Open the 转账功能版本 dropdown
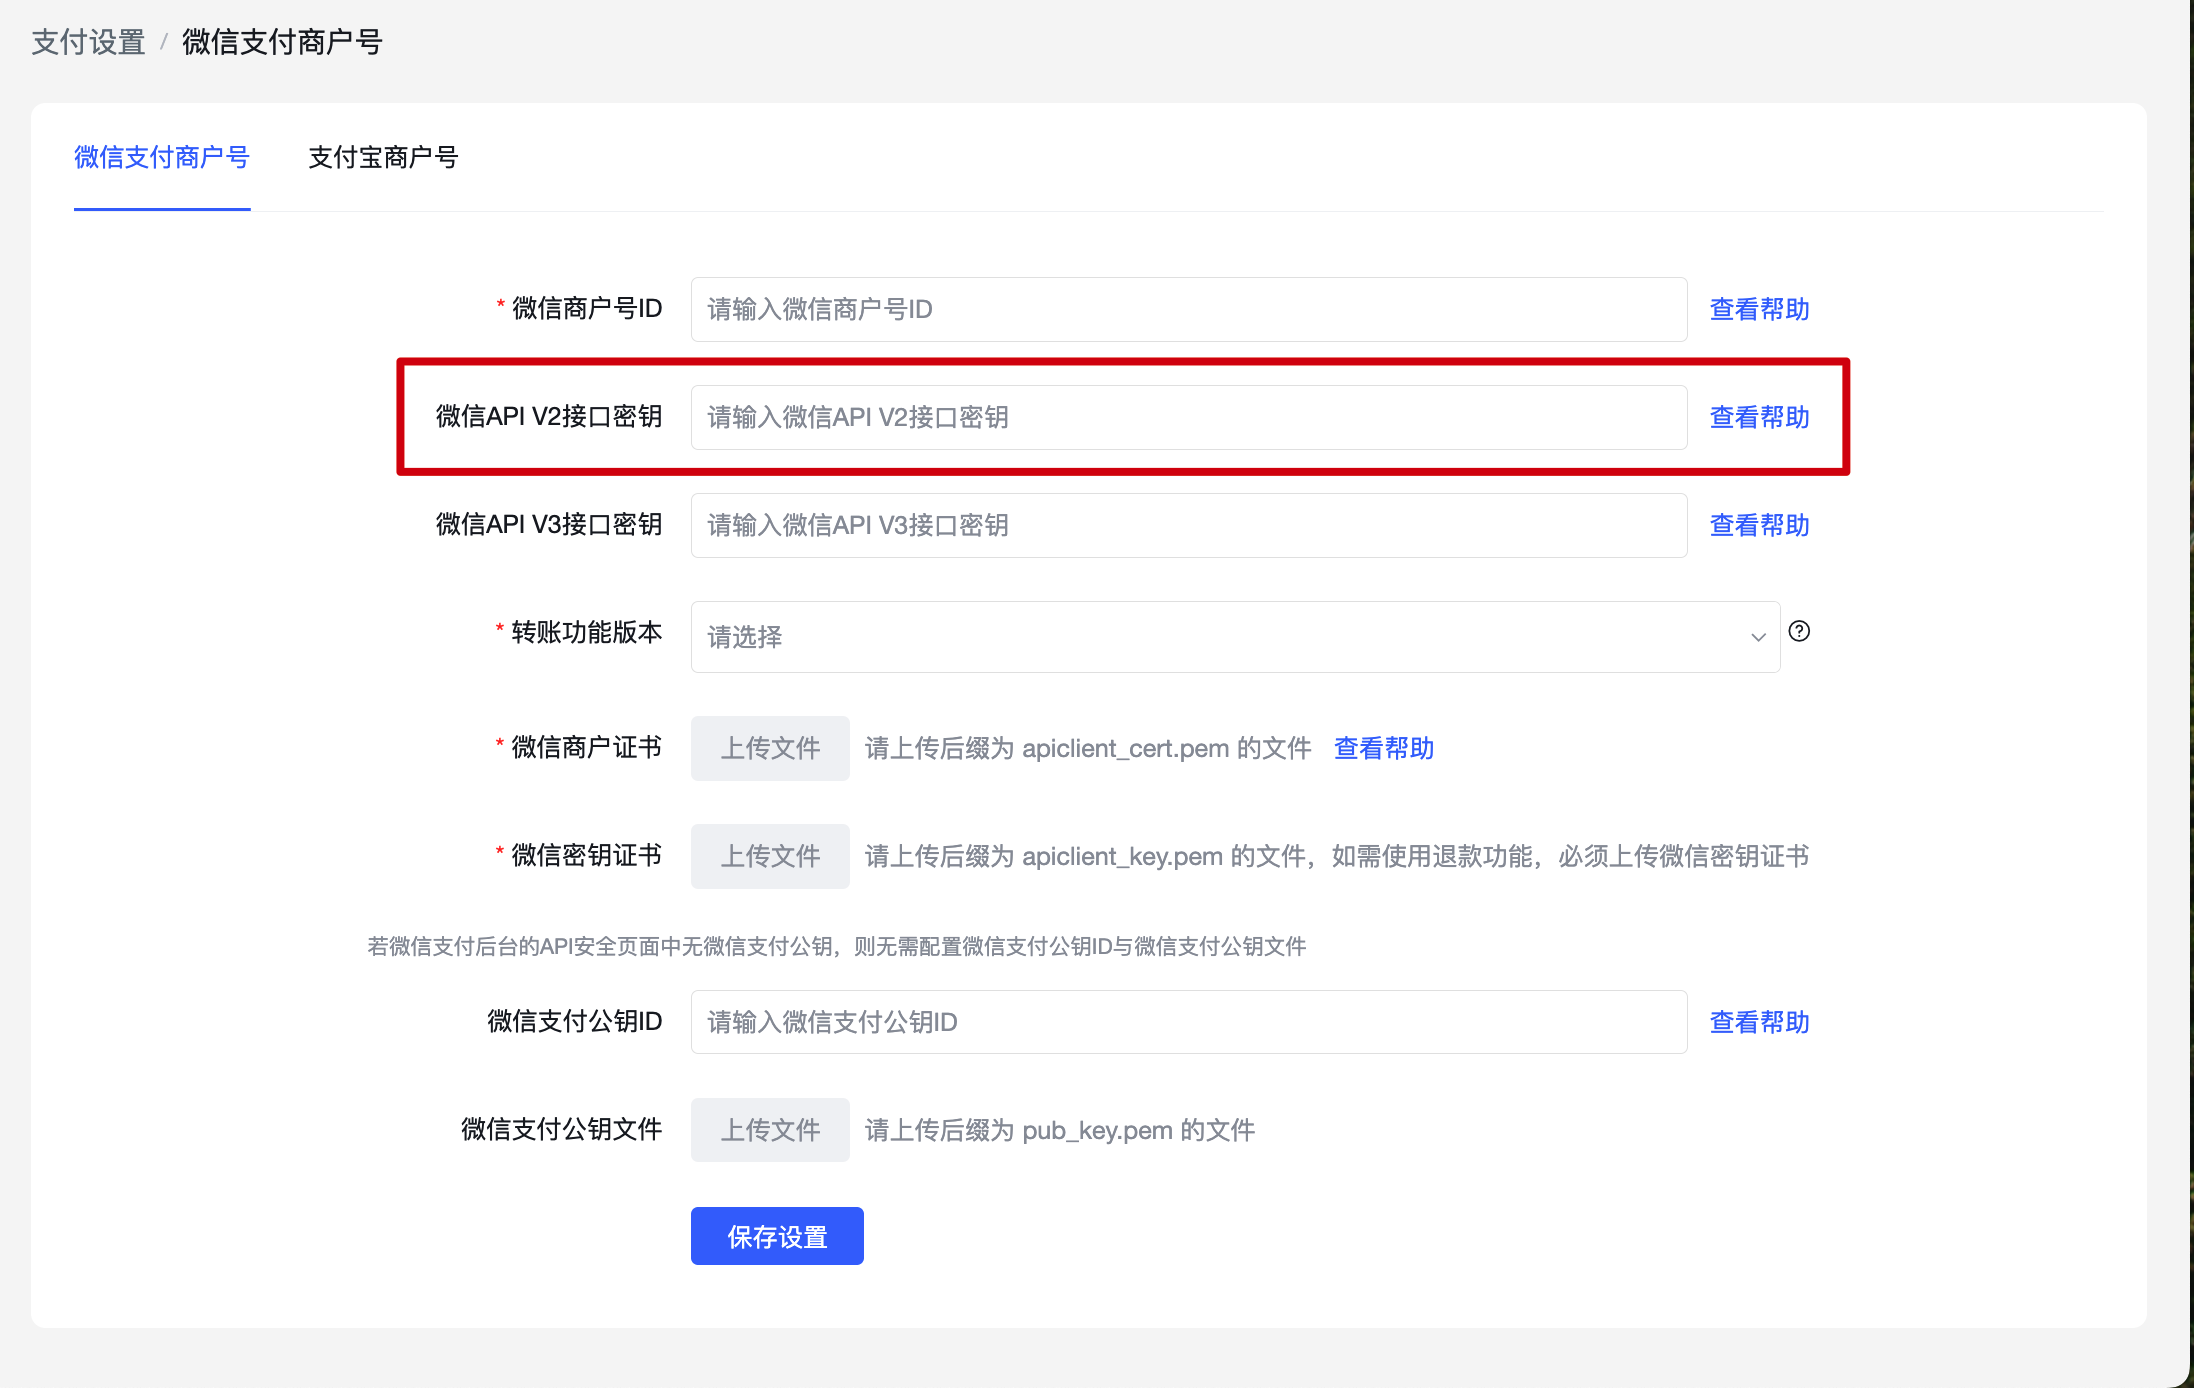The height and width of the screenshot is (1388, 2194). click(x=1235, y=636)
